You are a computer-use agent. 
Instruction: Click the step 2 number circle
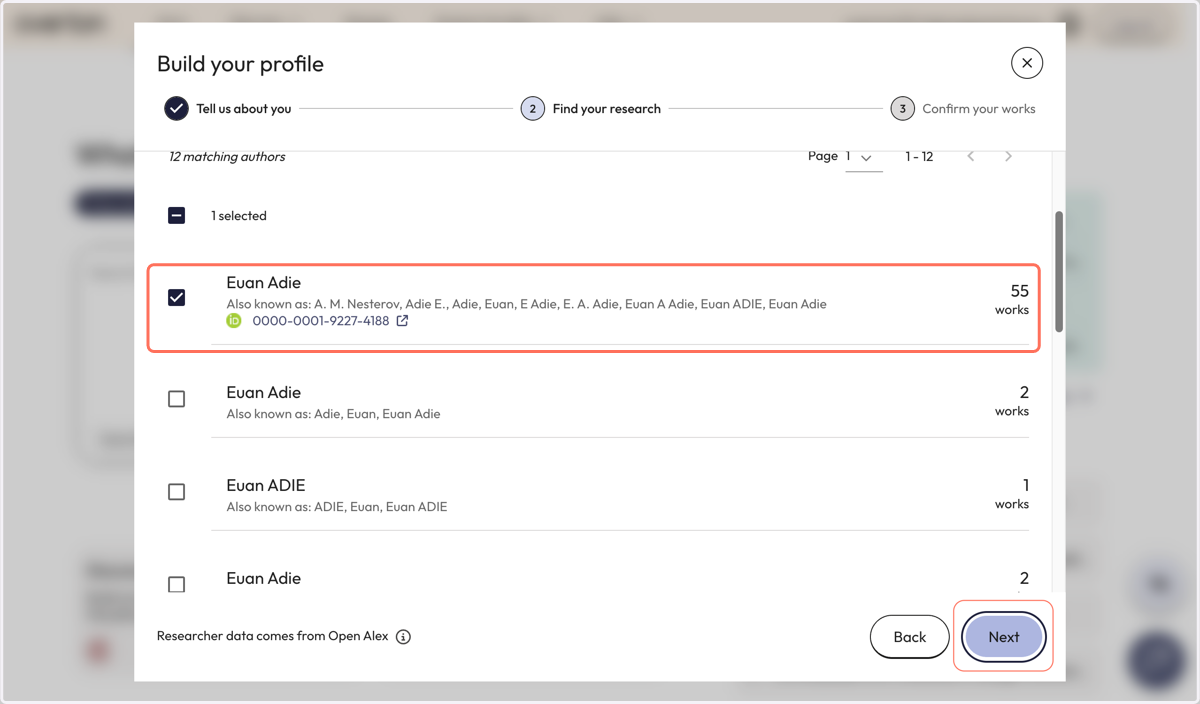533,109
